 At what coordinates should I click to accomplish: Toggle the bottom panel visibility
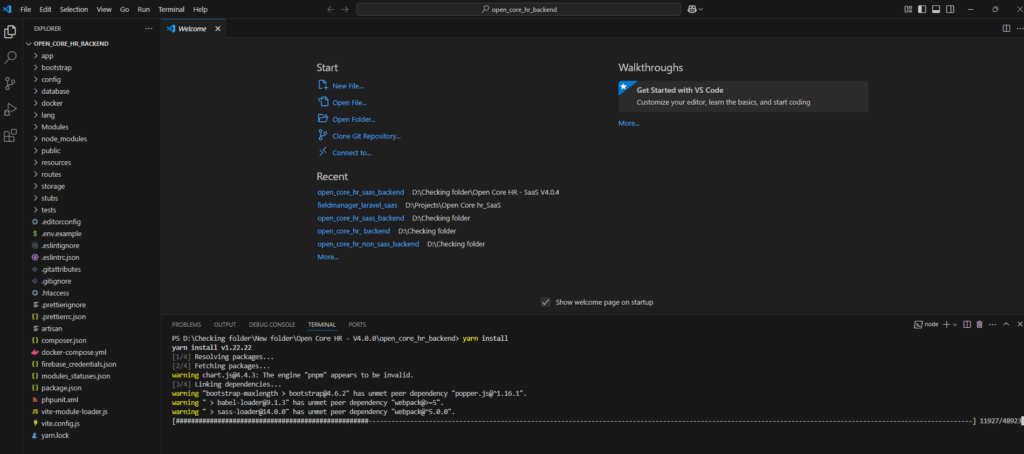coord(936,9)
